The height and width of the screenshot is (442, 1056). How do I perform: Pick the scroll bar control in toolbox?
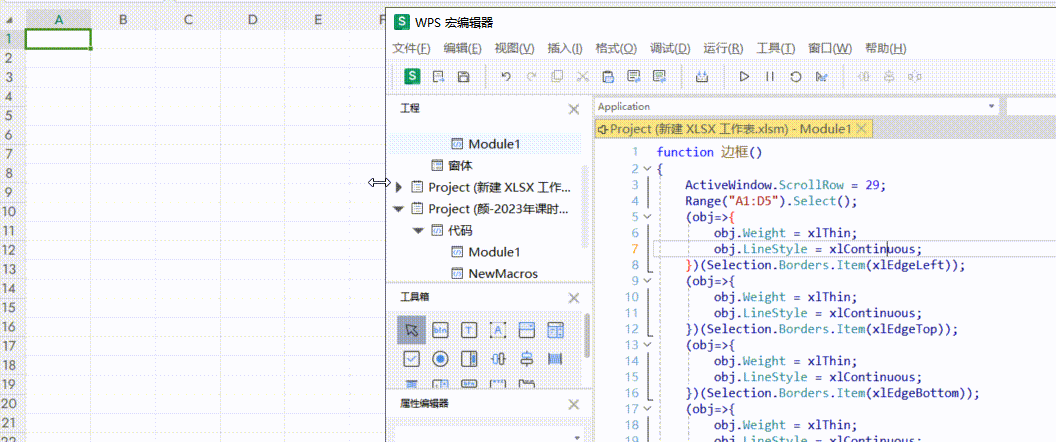click(x=469, y=358)
